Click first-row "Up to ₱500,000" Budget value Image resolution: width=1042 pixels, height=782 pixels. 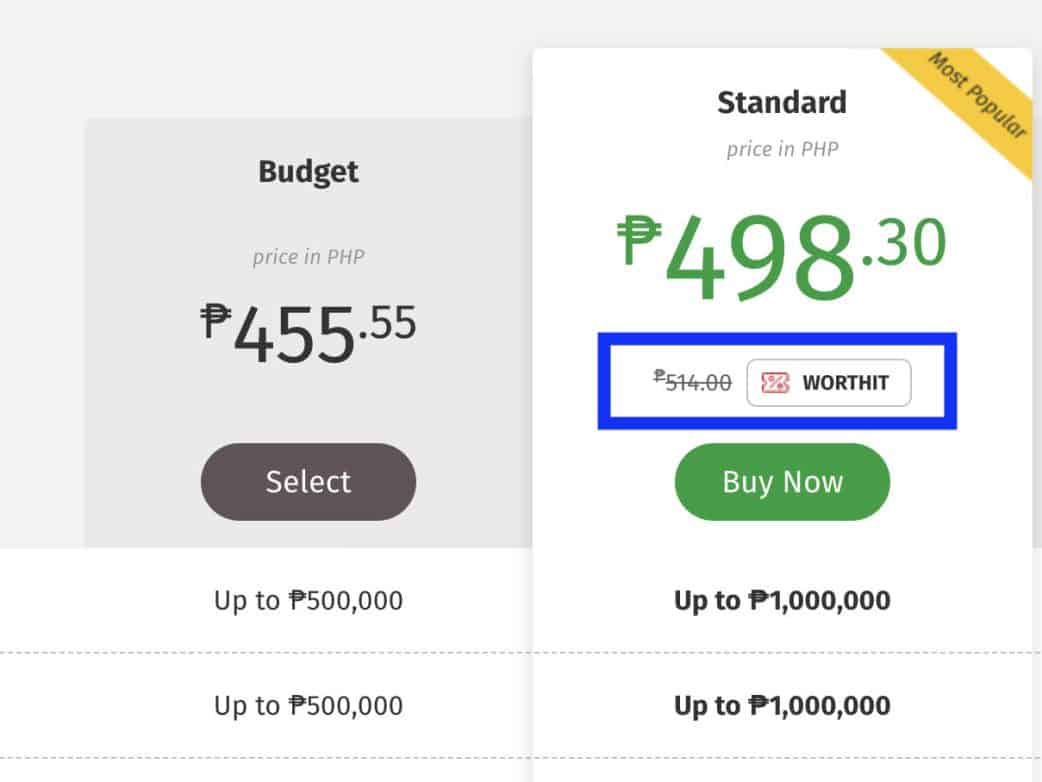(308, 601)
